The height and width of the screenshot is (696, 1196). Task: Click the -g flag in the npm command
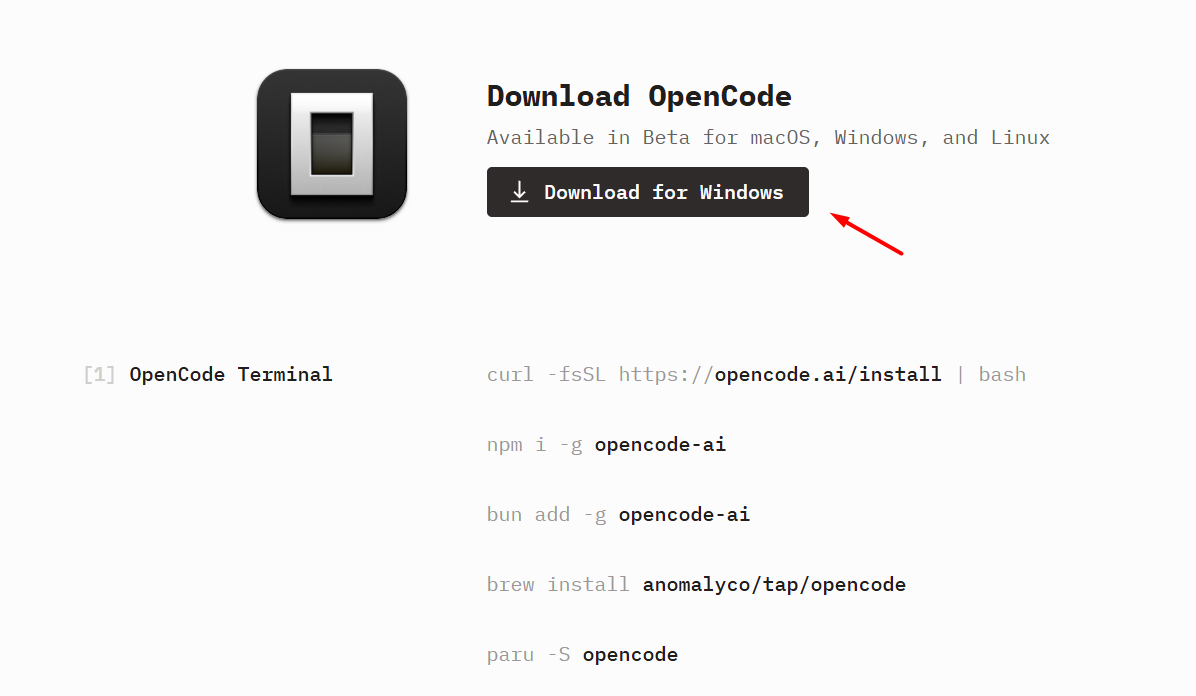[x=572, y=444]
